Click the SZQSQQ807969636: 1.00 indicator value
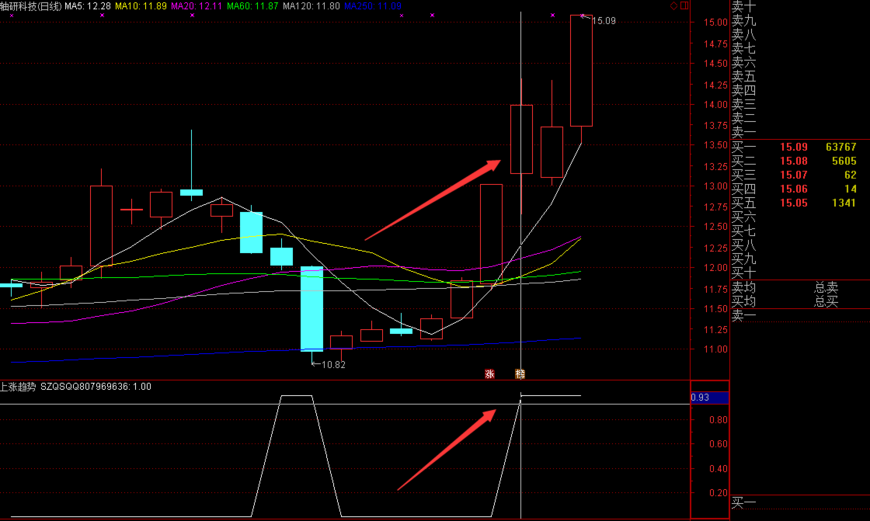The image size is (870, 521). [x=95, y=387]
